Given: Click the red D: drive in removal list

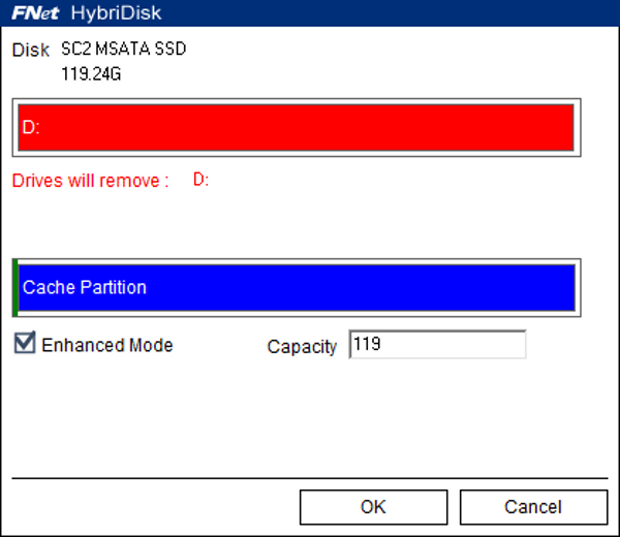Looking at the screenshot, I should [201, 180].
